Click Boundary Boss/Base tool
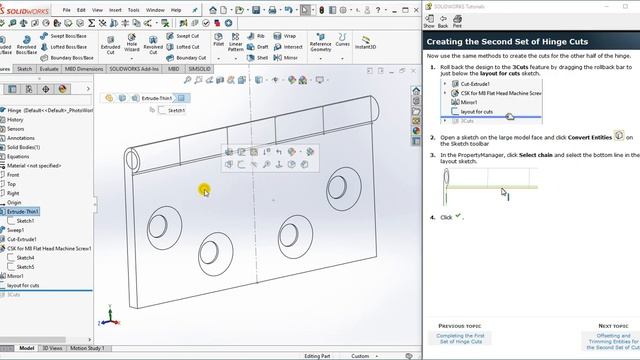The width and height of the screenshot is (640, 360). tap(67, 58)
